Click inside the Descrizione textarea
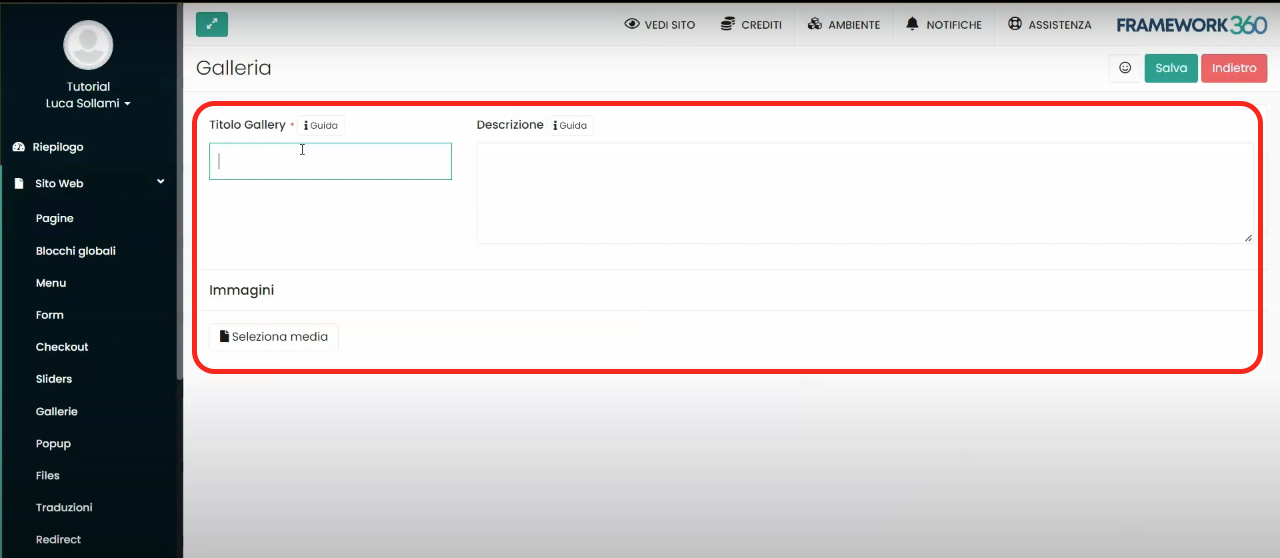The width and height of the screenshot is (1280, 558). coord(865,193)
